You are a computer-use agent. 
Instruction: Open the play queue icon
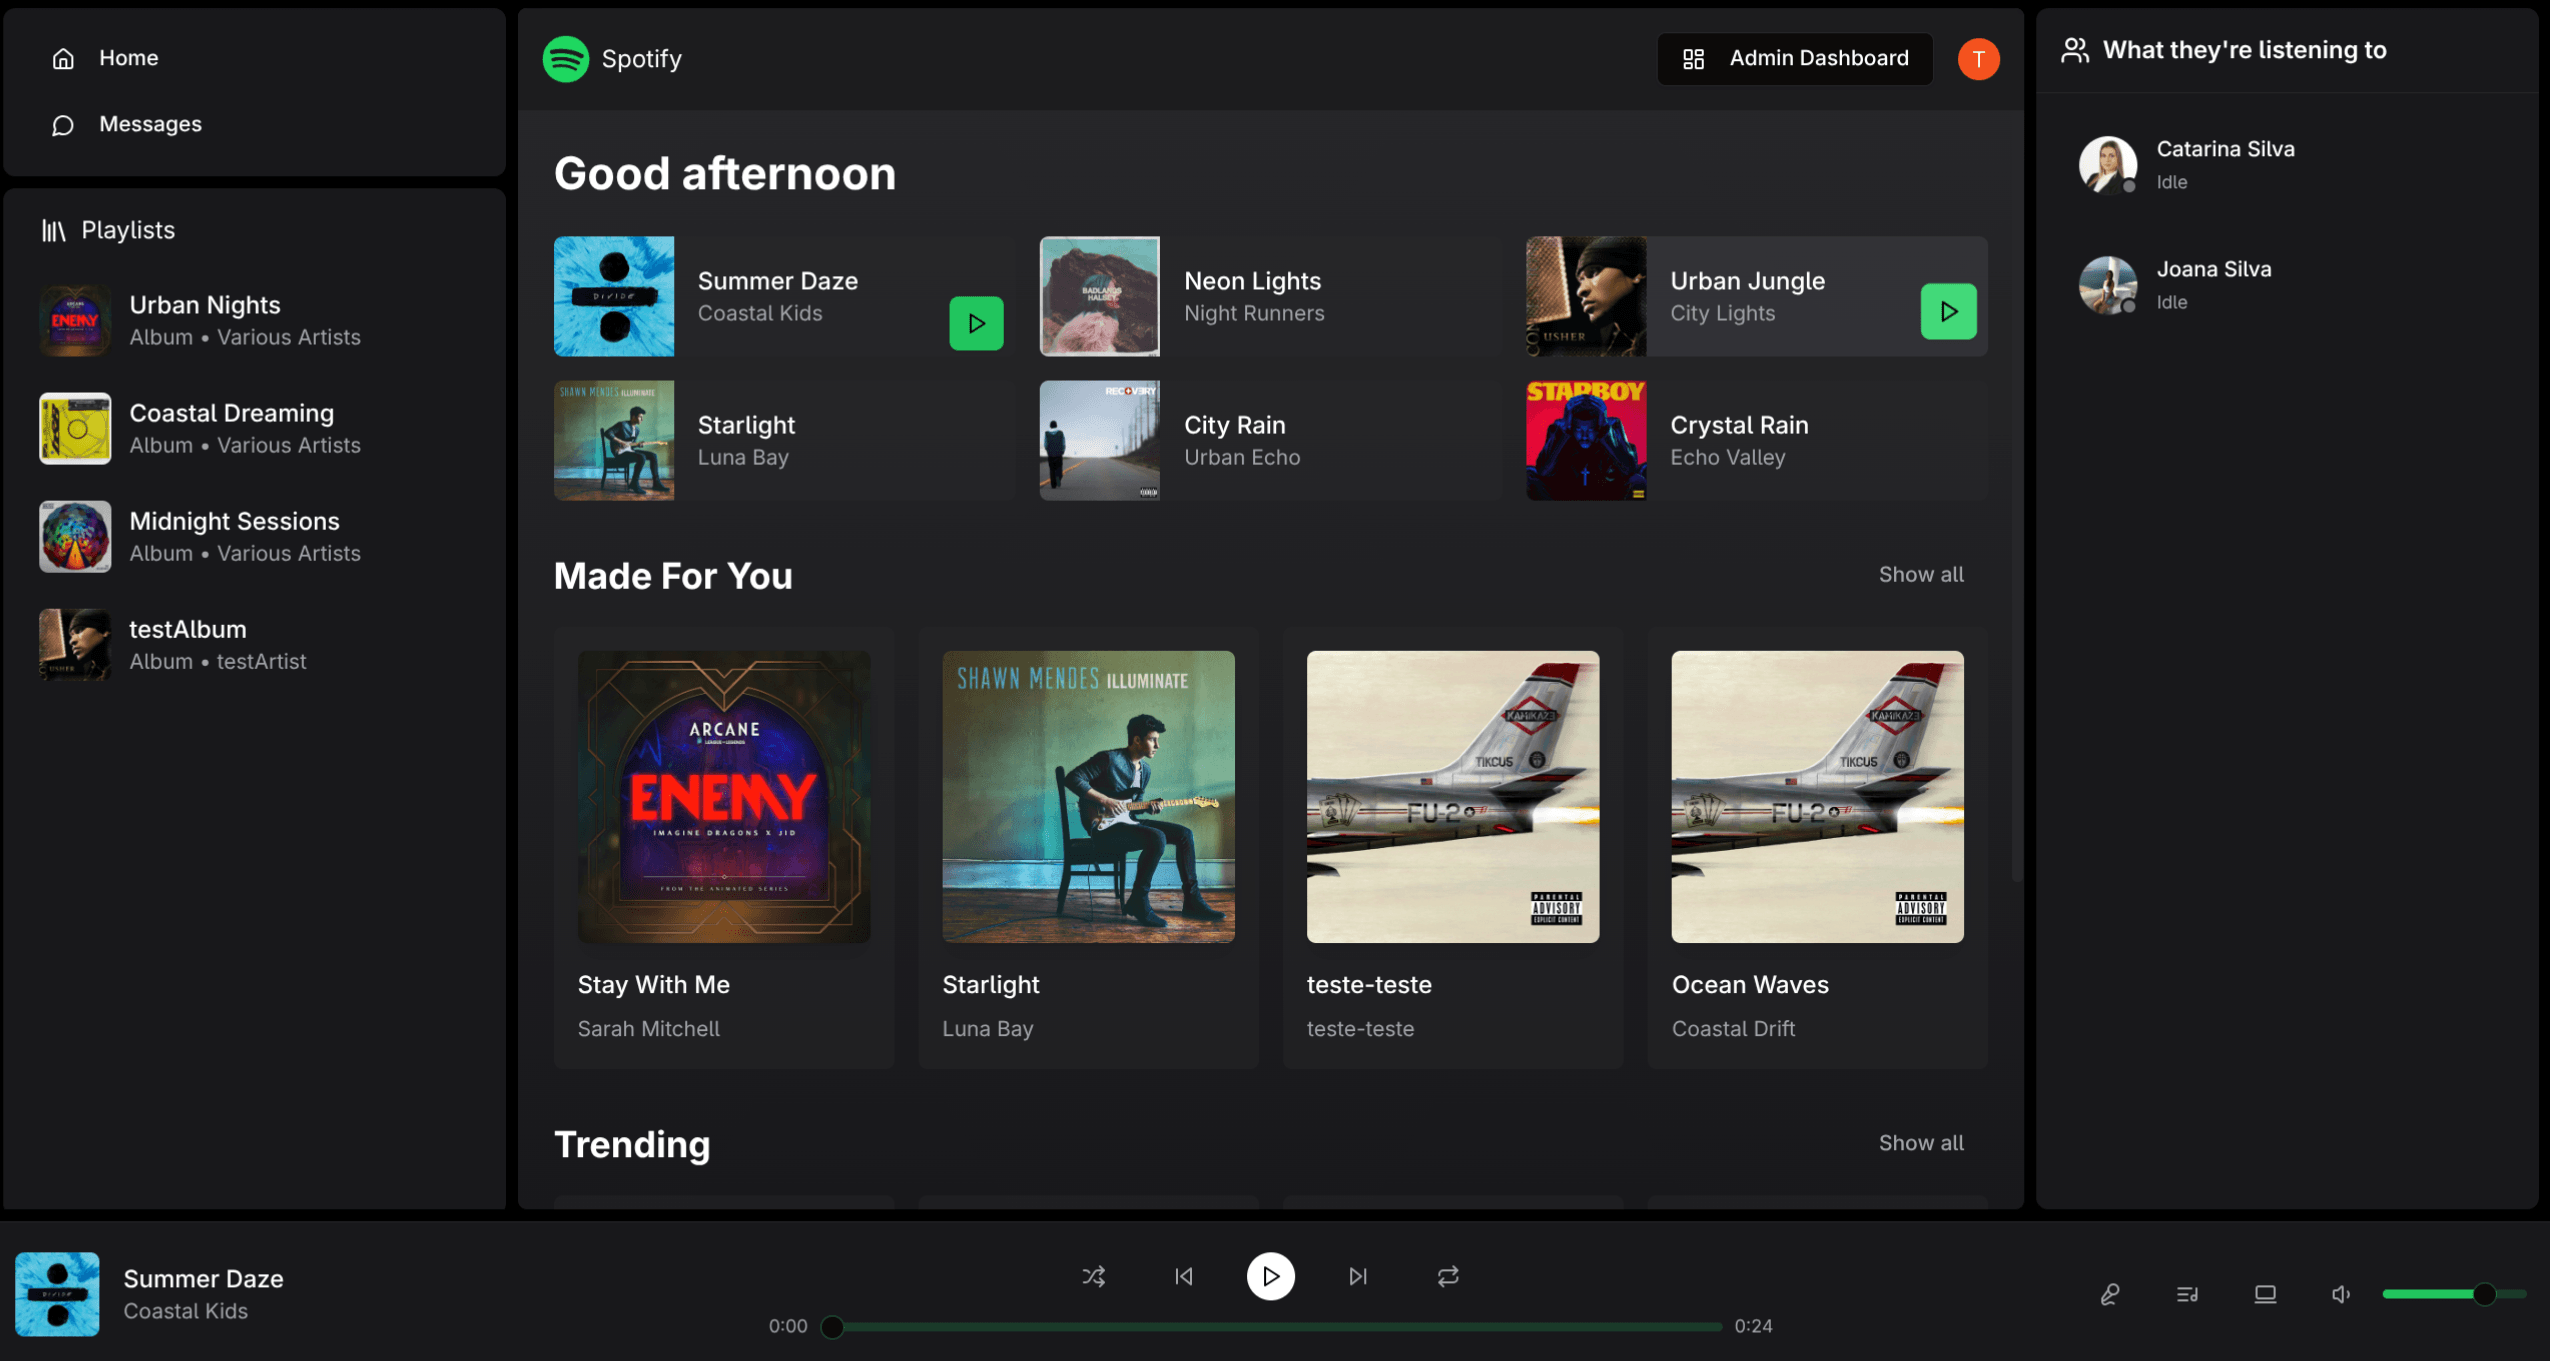2185,1294
